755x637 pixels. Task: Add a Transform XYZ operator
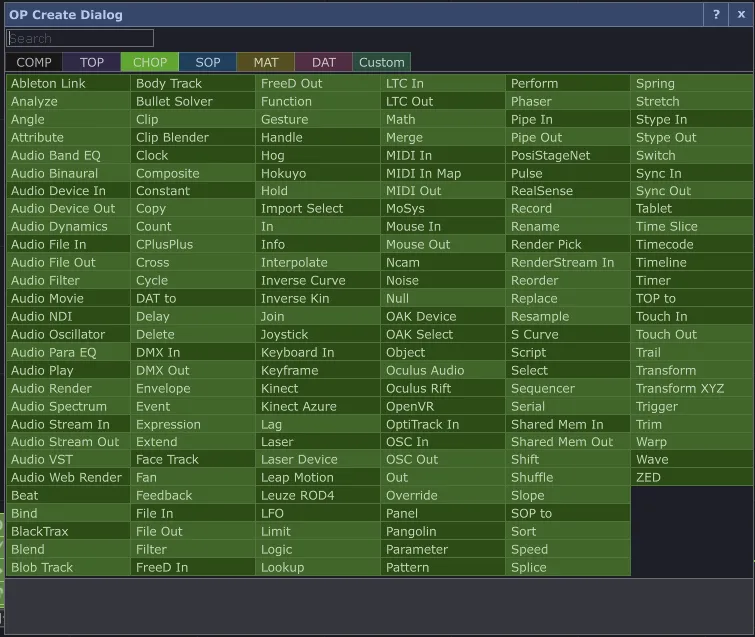coord(692,388)
